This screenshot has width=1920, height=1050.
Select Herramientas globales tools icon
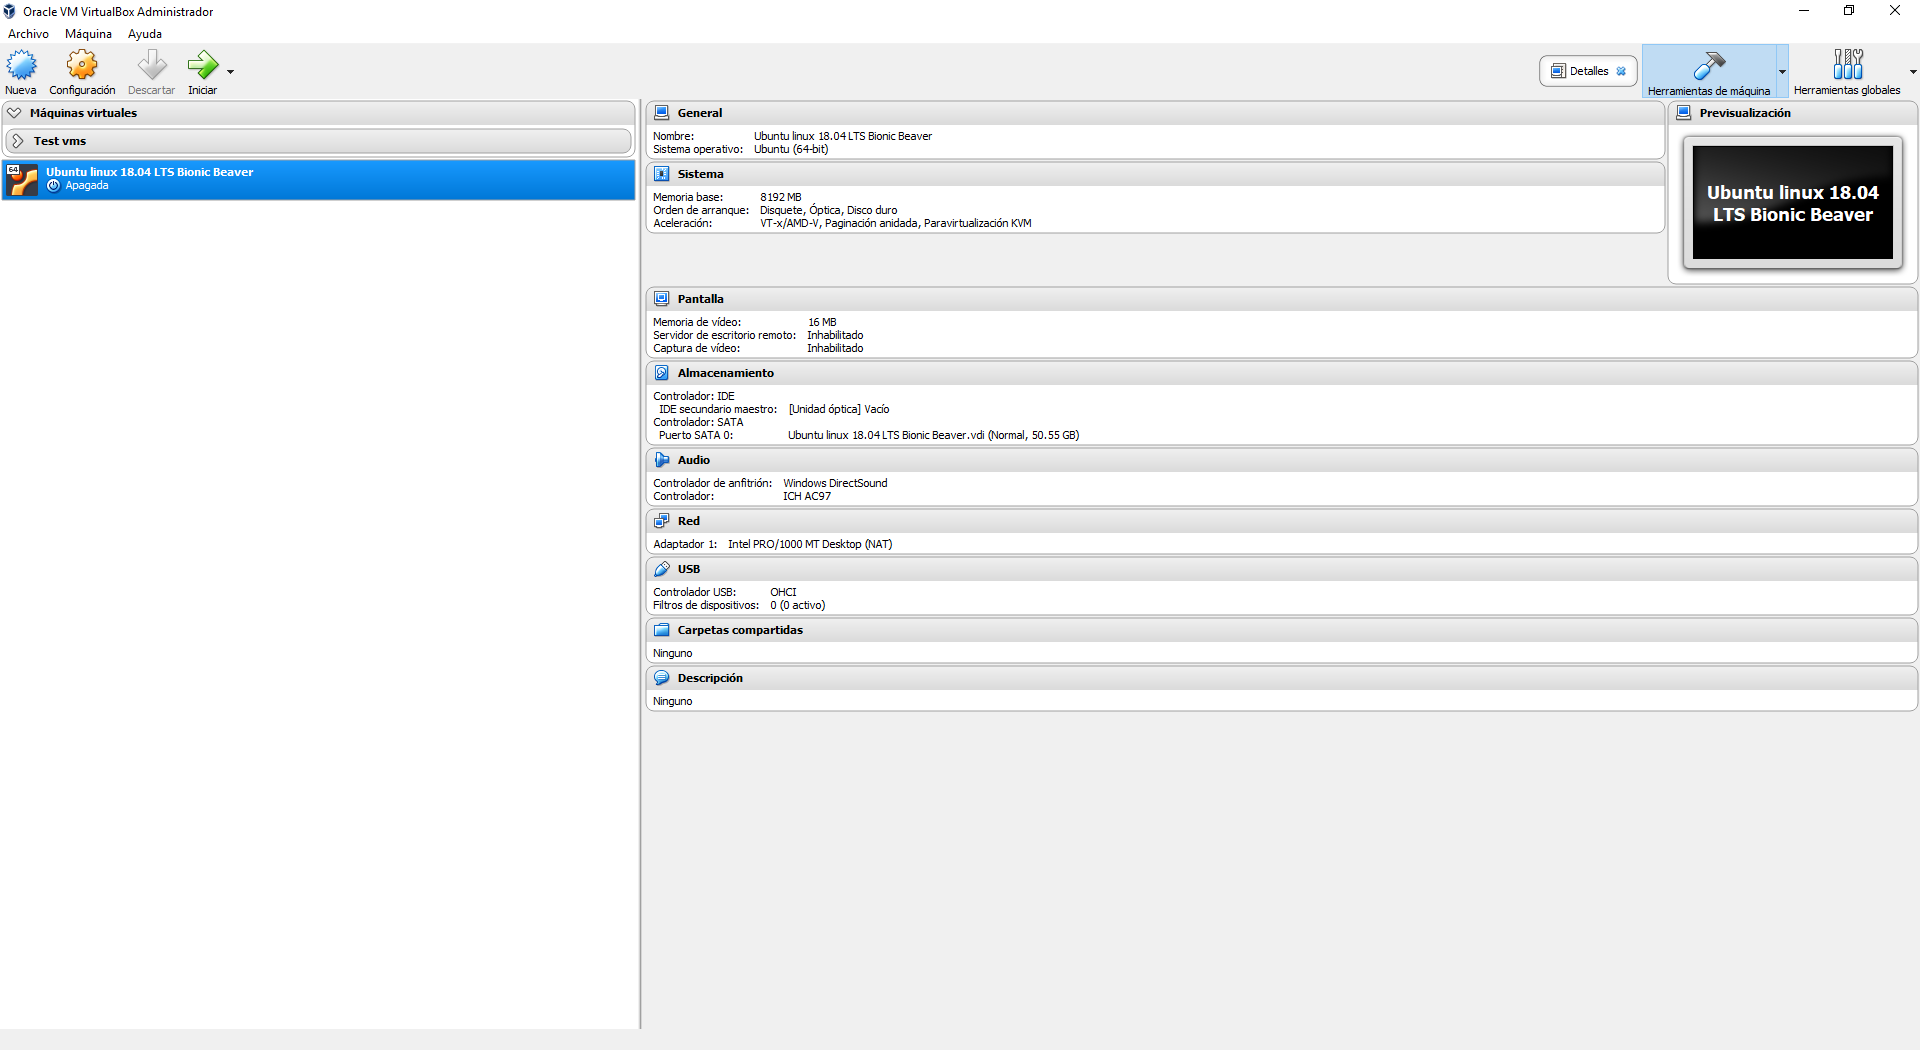1847,65
